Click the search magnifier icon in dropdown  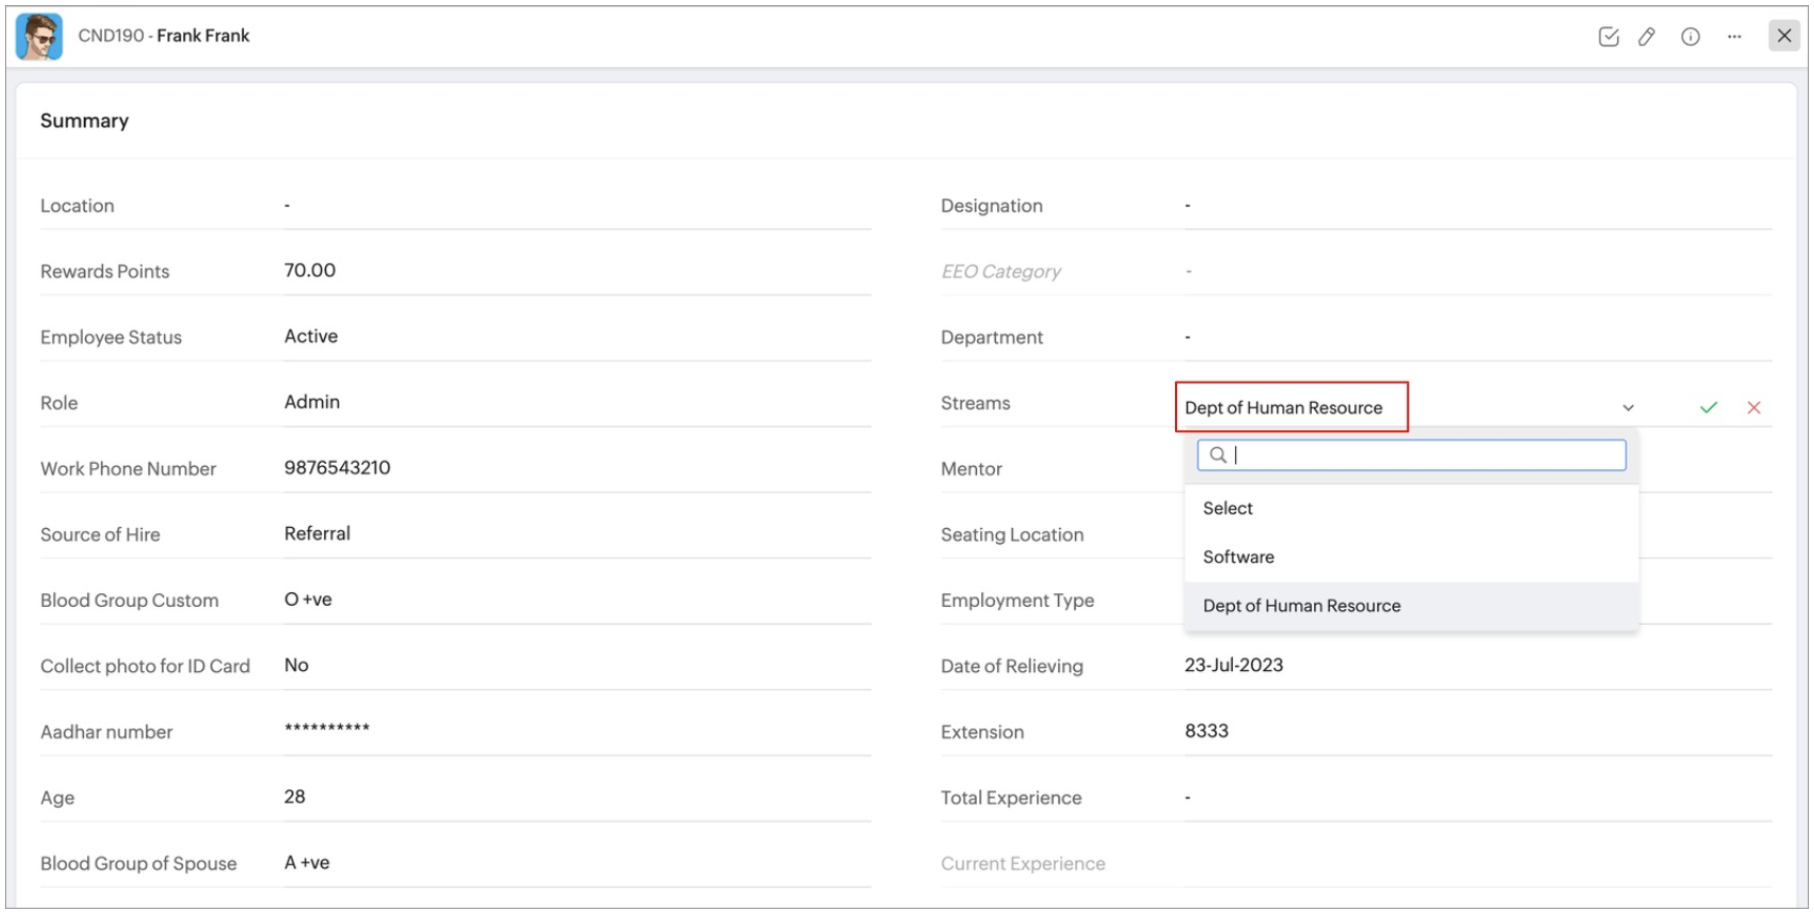(x=1218, y=456)
